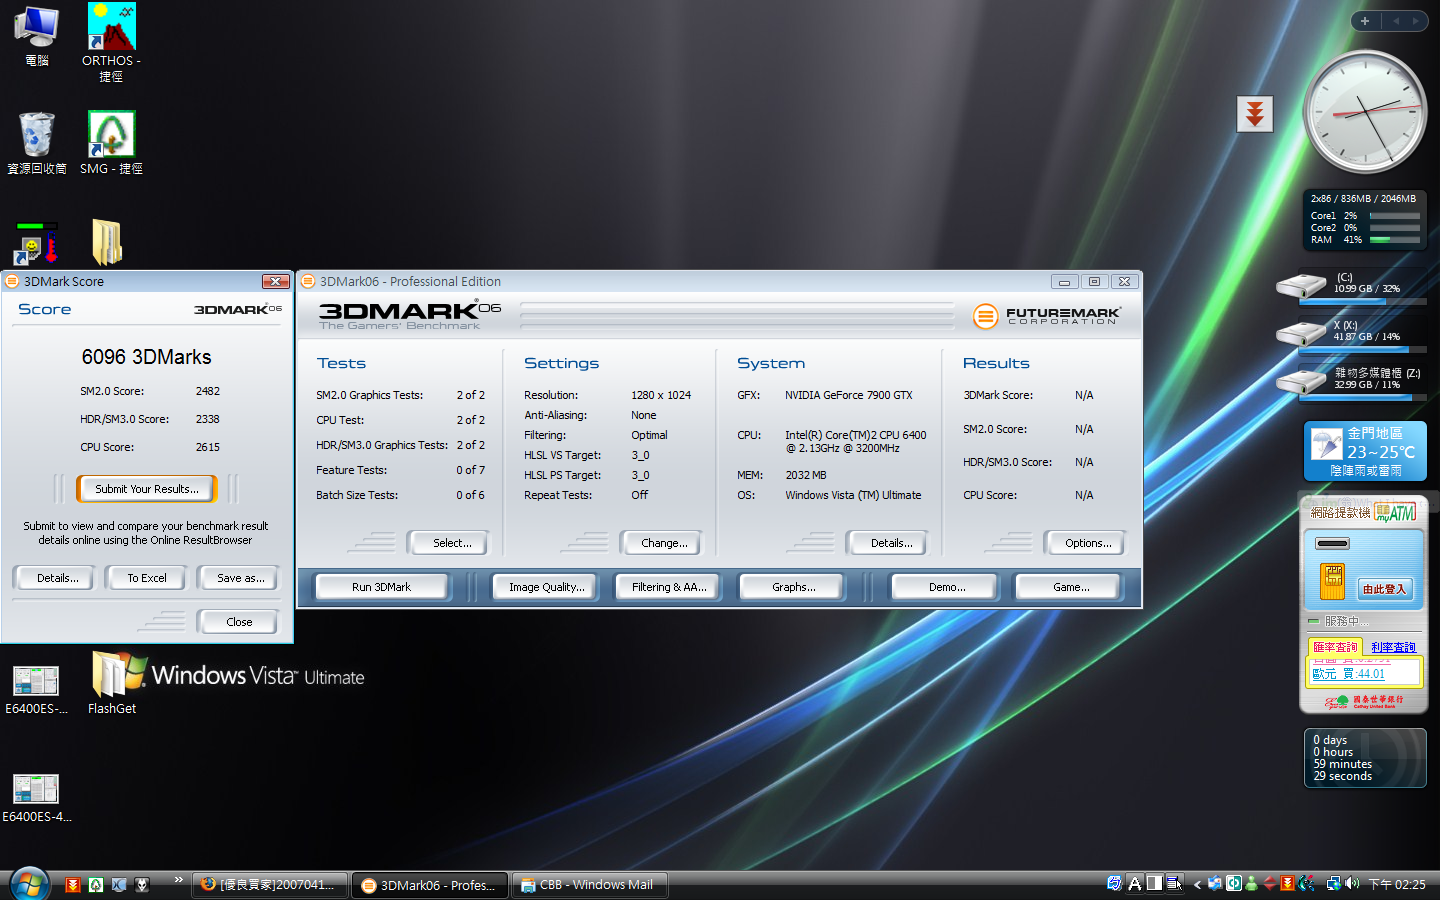The width and height of the screenshot is (1440, 900).
Task: Open the 電腦 Computer desktop icon
Action: click(37, 35)
